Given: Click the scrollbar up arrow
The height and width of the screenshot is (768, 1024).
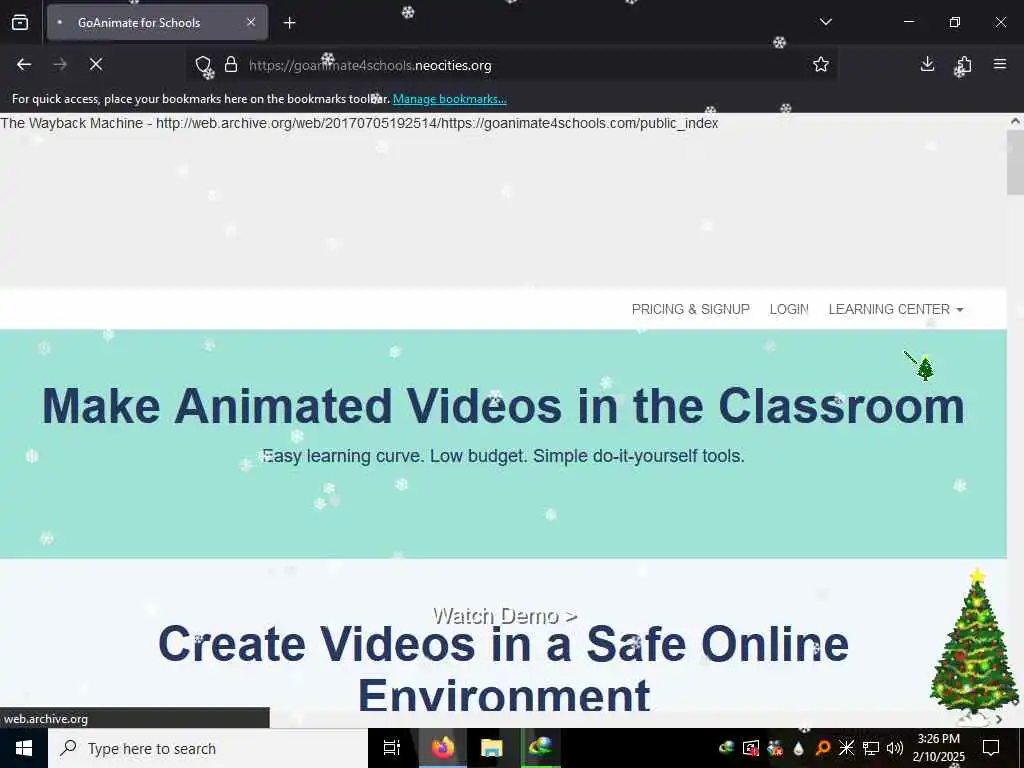Looking at the screenshot, I should pos(1015,121).
